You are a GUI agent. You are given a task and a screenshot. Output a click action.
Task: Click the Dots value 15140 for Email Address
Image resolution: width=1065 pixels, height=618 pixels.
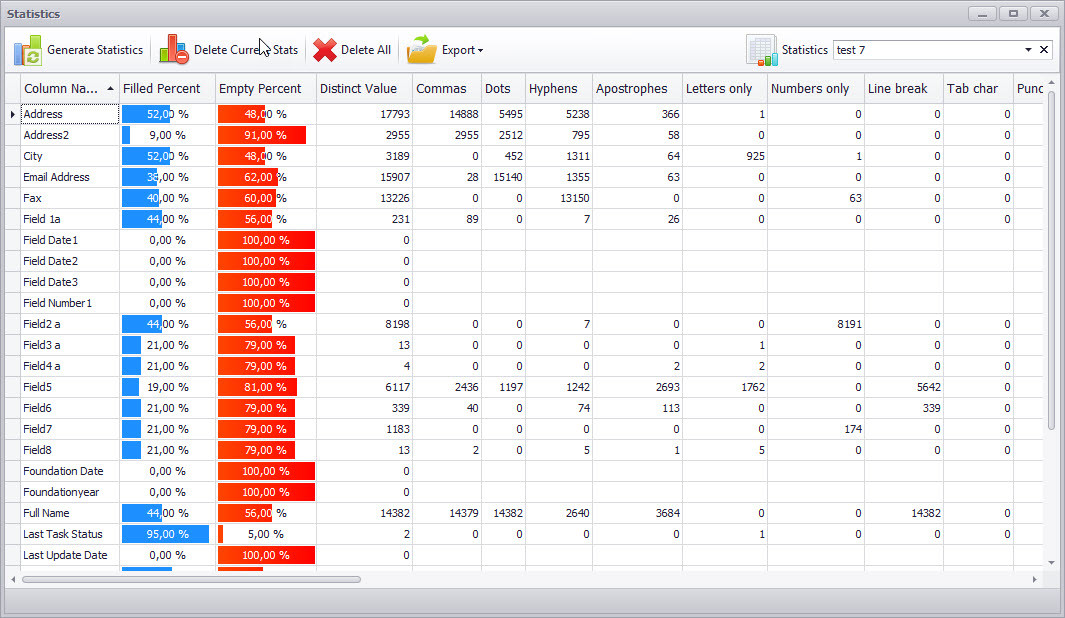(508, 177)
